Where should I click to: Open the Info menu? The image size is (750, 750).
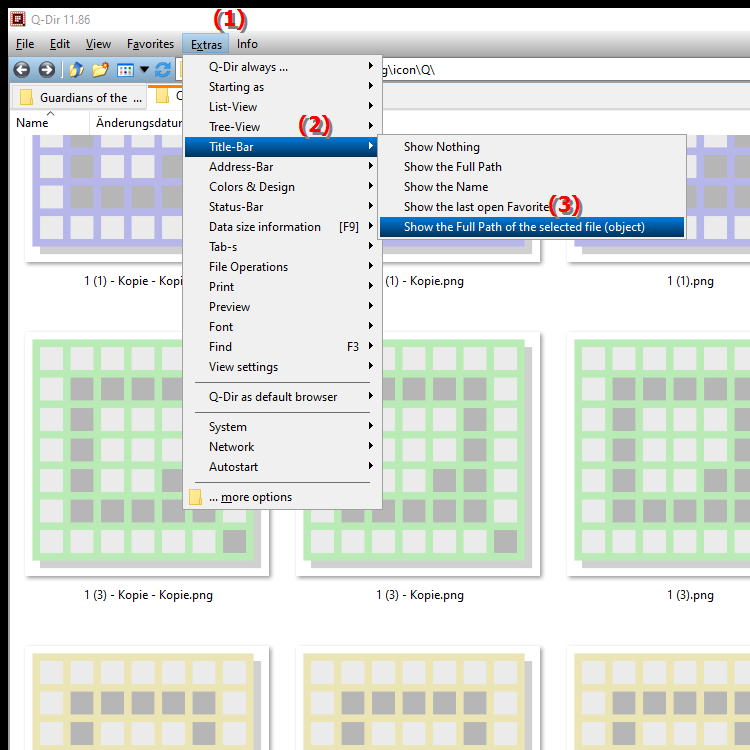(247, 44)
